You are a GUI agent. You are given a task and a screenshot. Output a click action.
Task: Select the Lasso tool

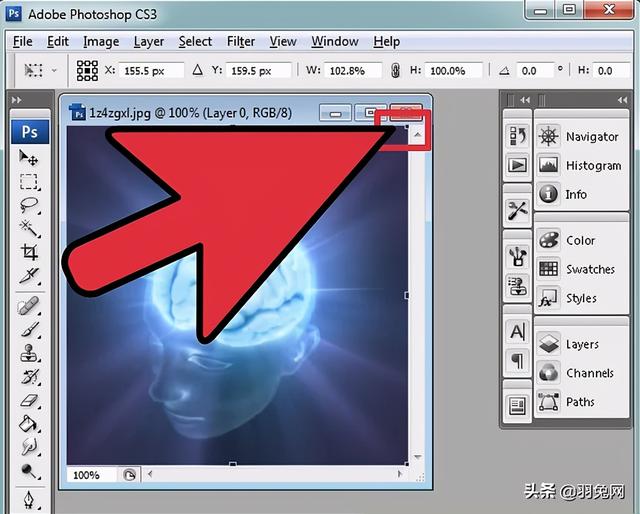pyautogui.click(x=29, y=205)
